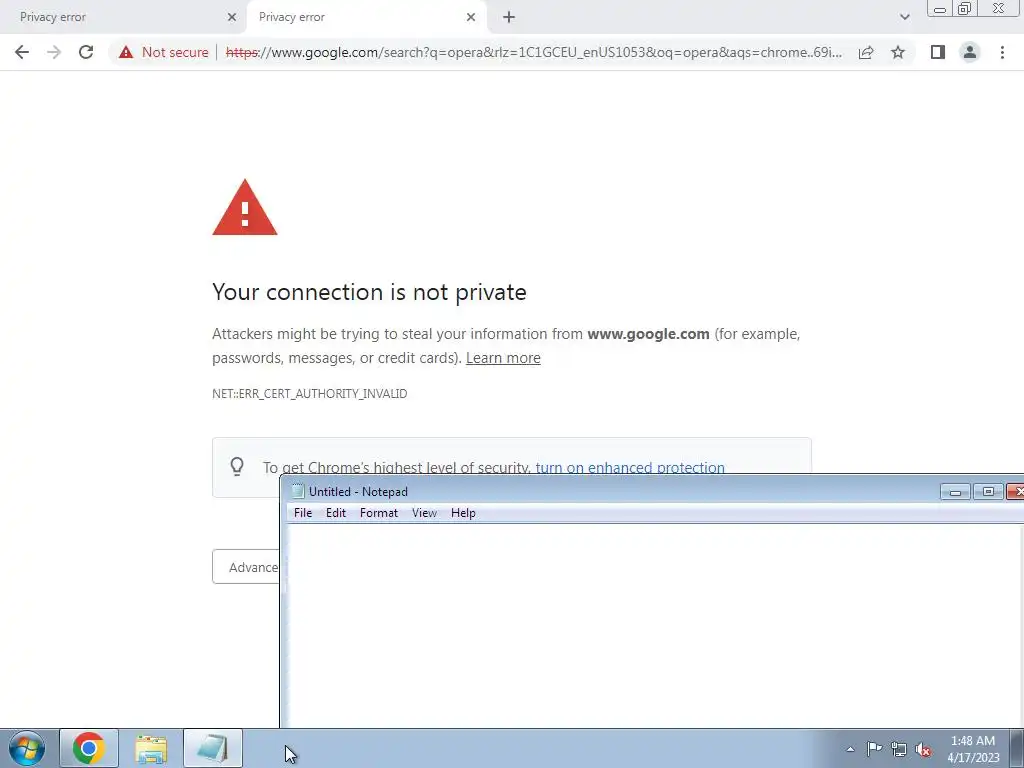Image resolution: width=1024 pixels, height=768 pixels.
Task: Close the first Privacy error tab
Action: 232,18
